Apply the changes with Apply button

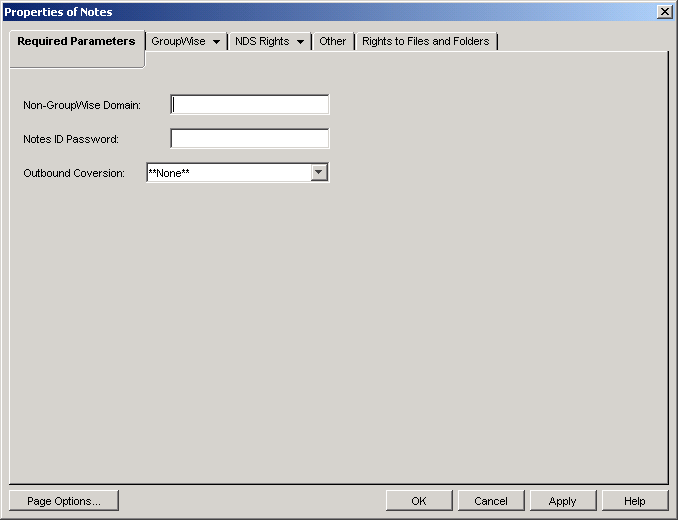pos(563,501)
